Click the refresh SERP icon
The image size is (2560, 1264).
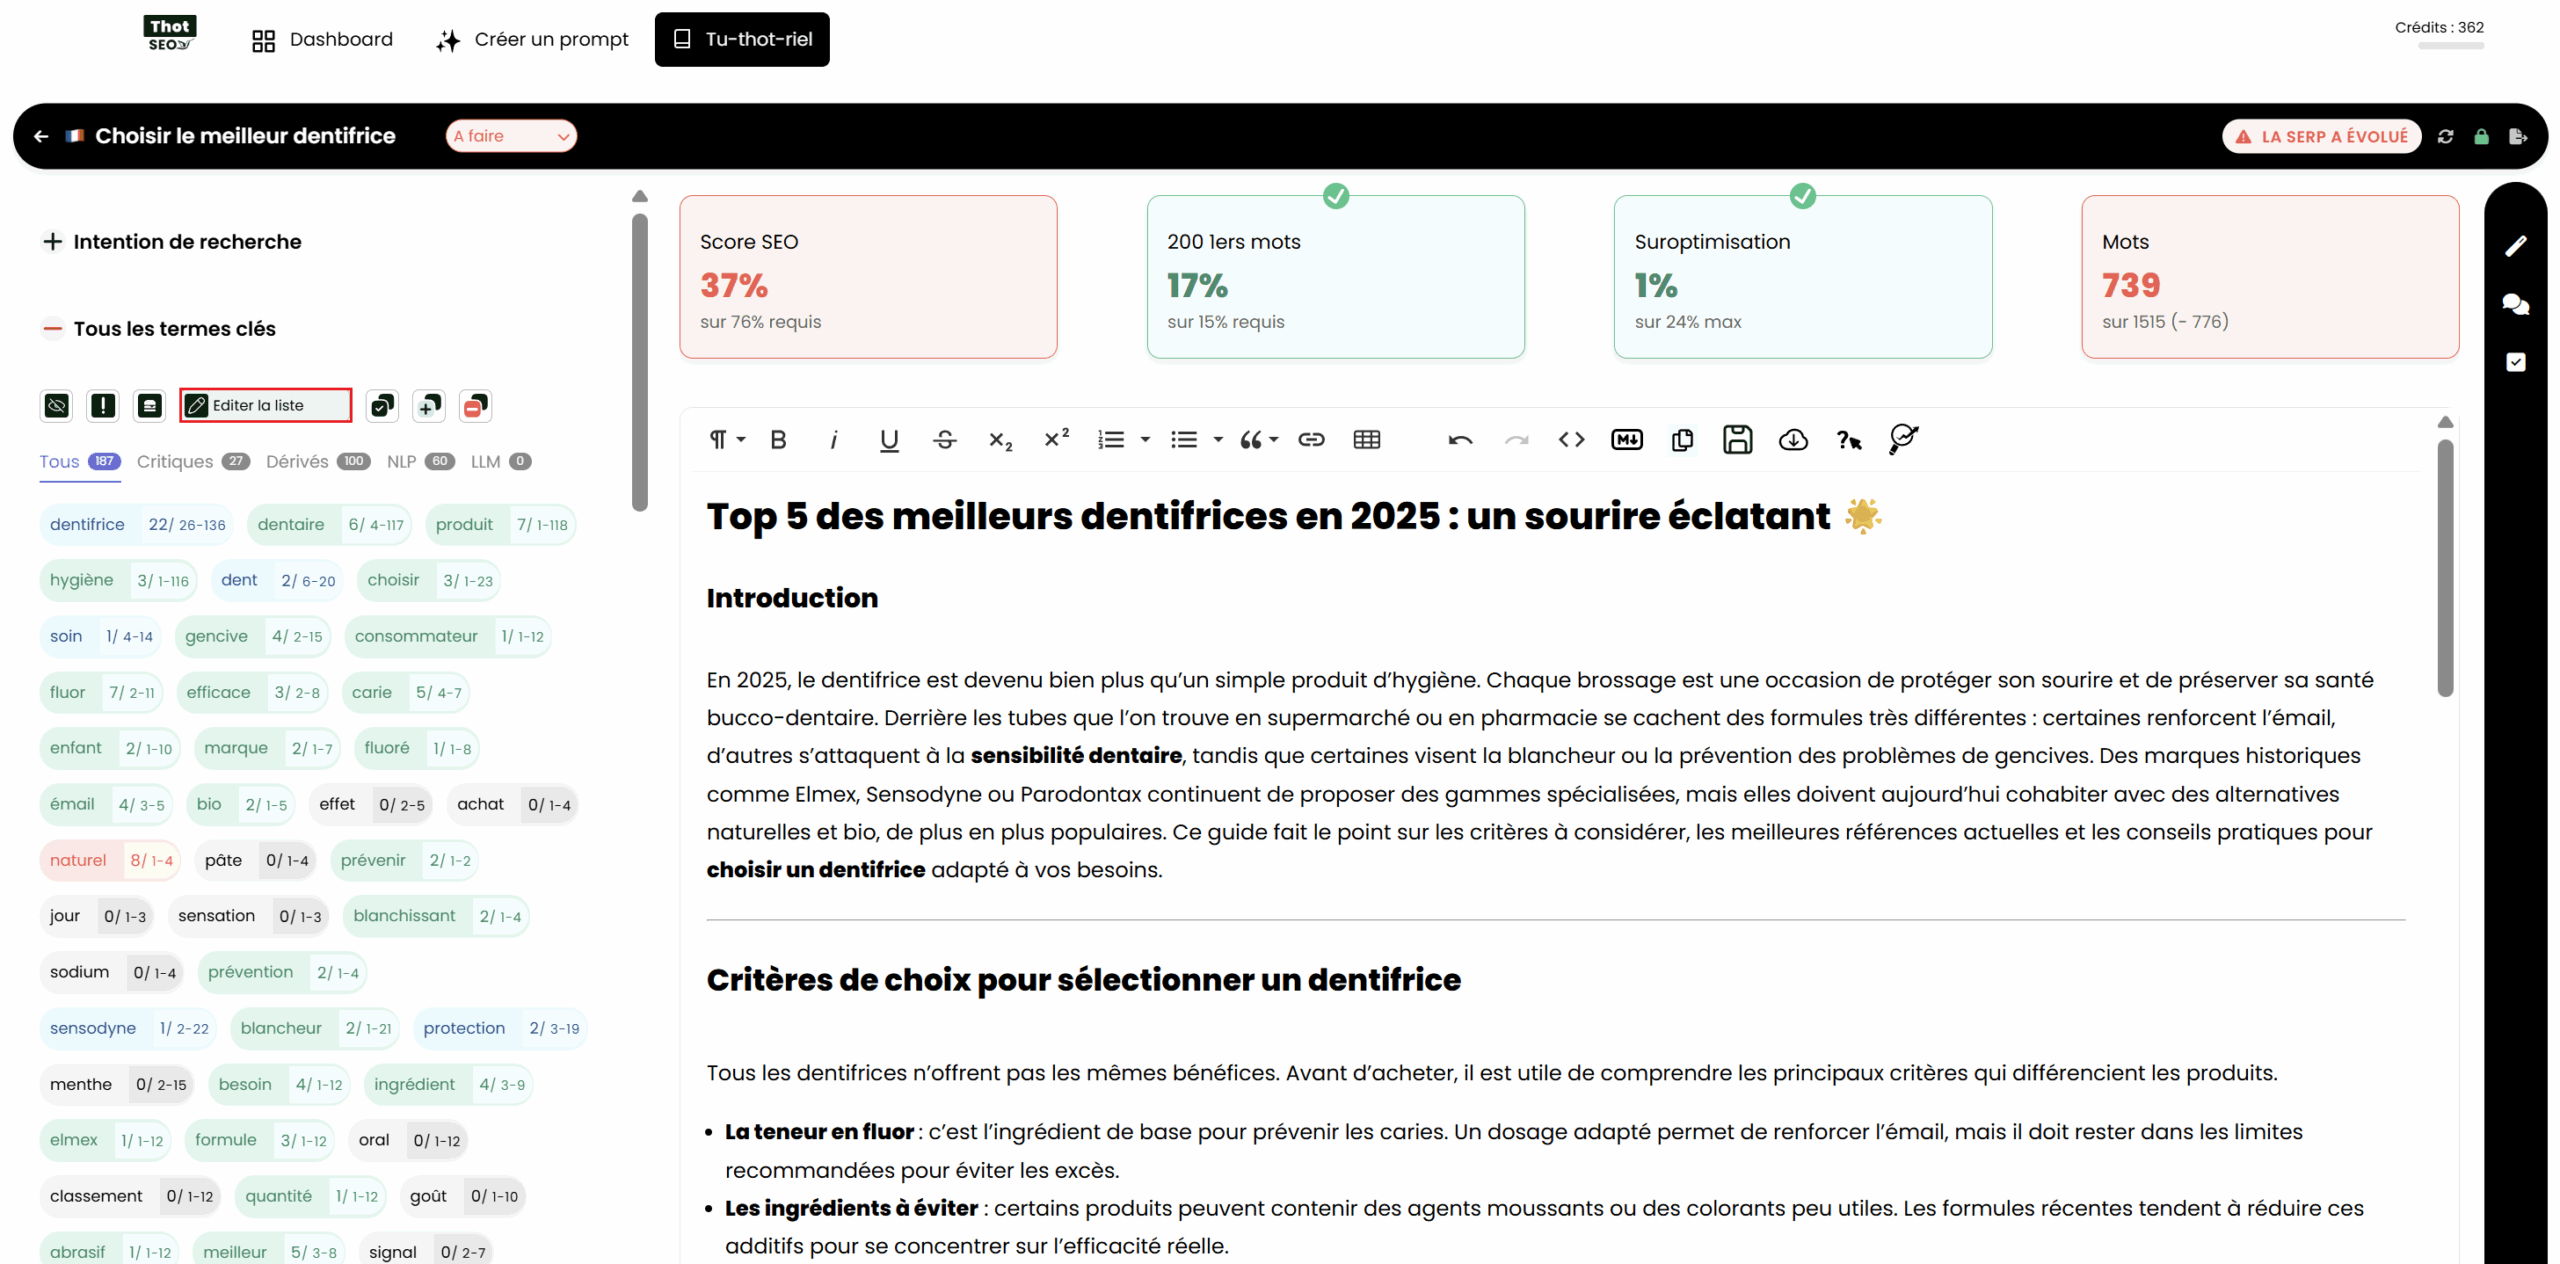[x=2445, y=137]
